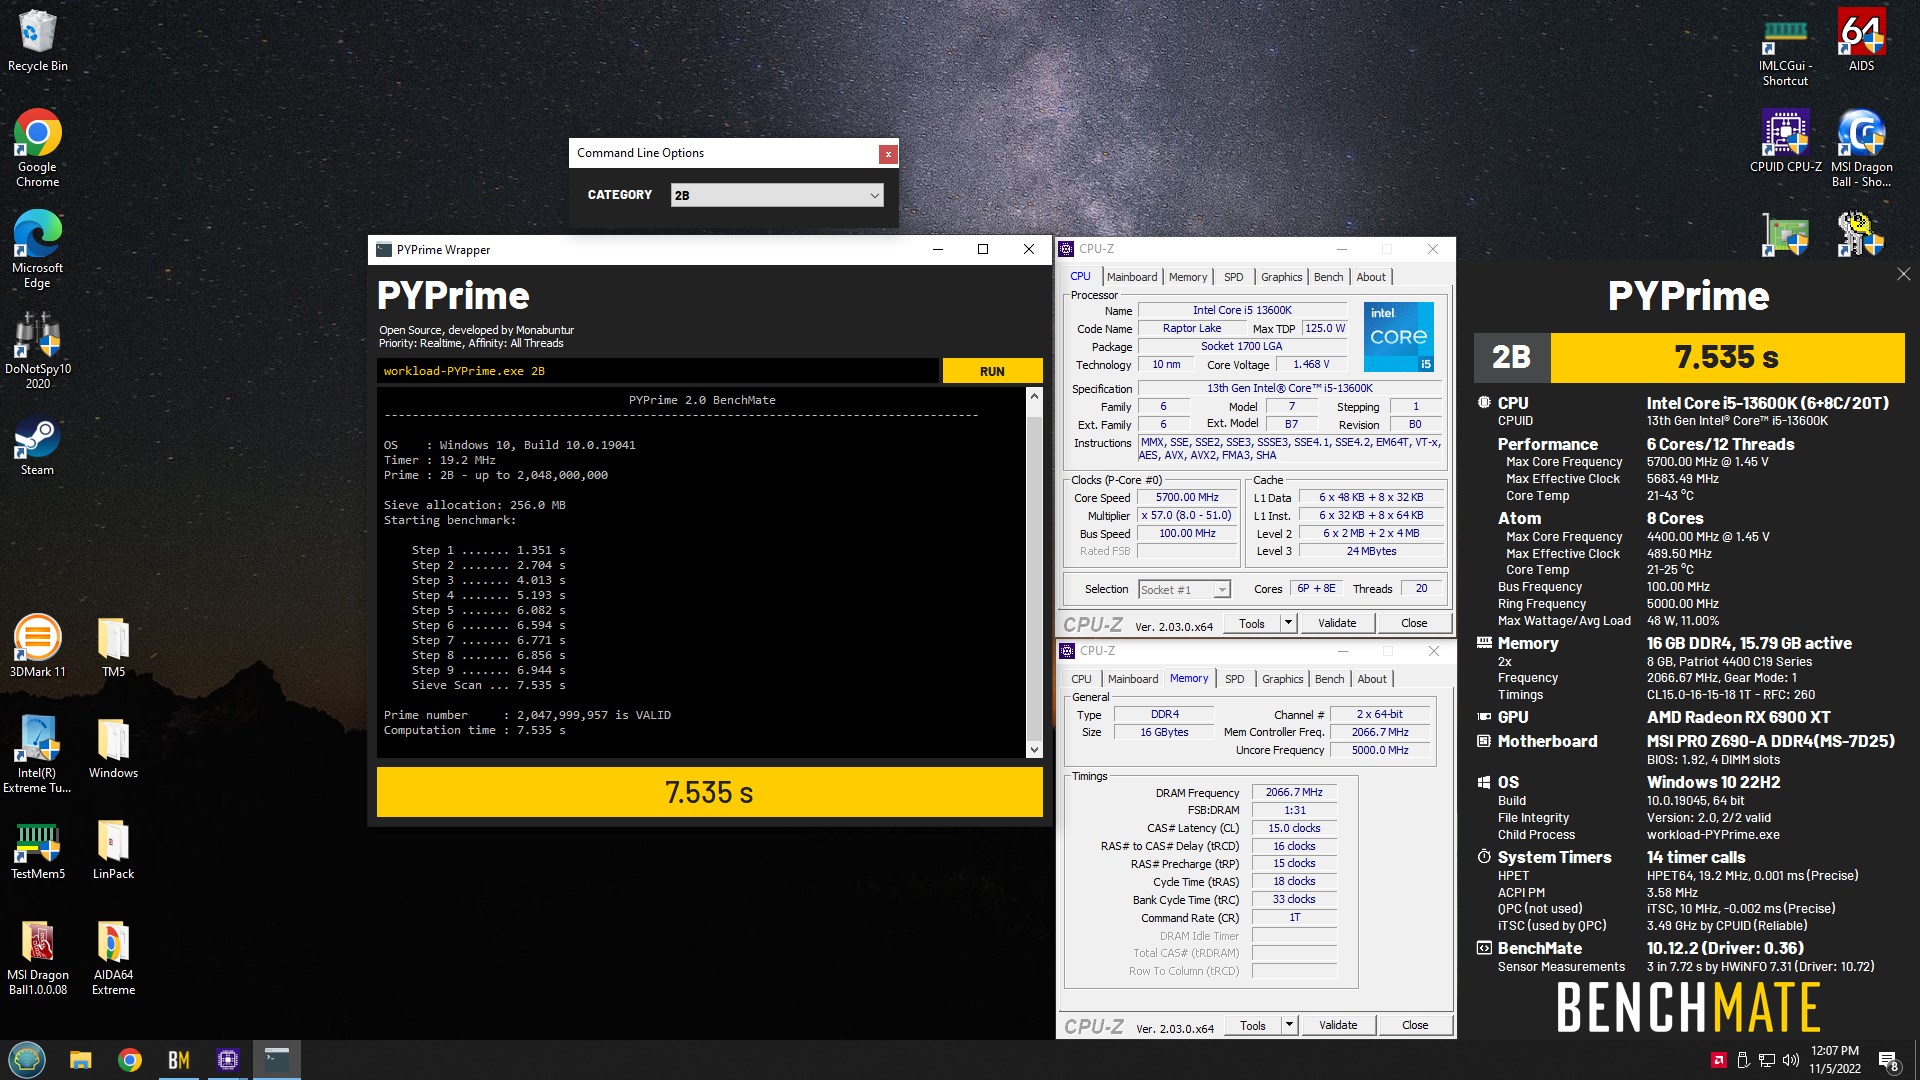
Task: Open Intel Extreme Tuning desktop icon
Action: click(37, 755)
